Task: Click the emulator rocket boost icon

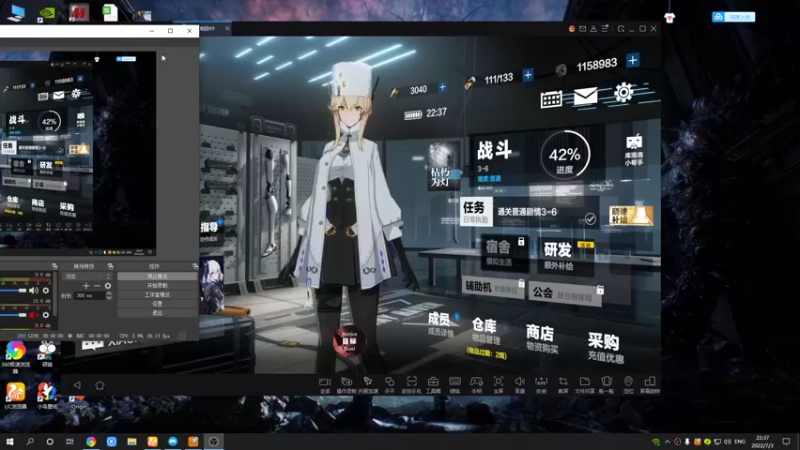Action: (368, 384)
